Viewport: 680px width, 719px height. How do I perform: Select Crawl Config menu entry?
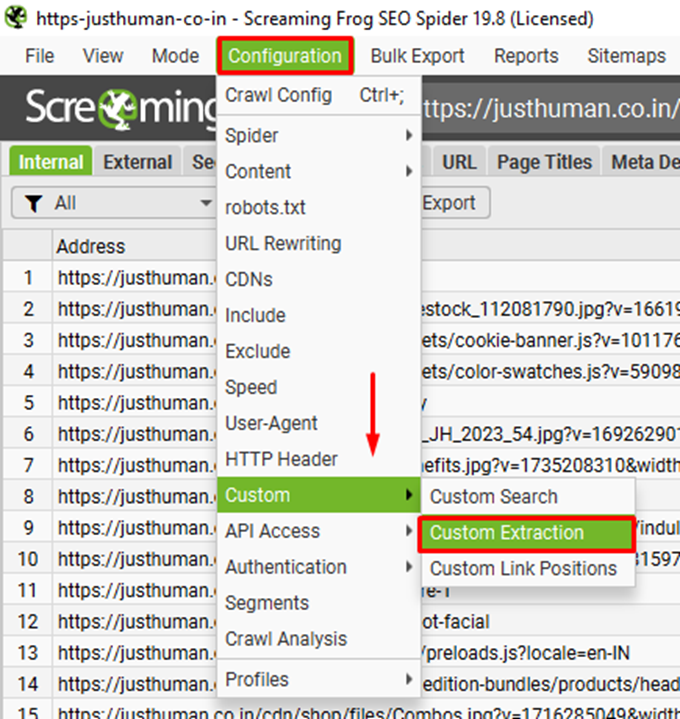pyautogui.click(x=319, y=95)
